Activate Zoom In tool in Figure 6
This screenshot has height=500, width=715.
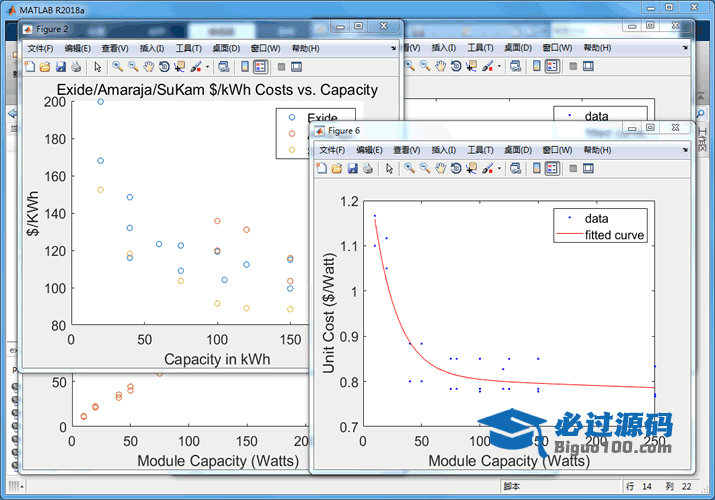pyautogui.click(x=409, y=169)
